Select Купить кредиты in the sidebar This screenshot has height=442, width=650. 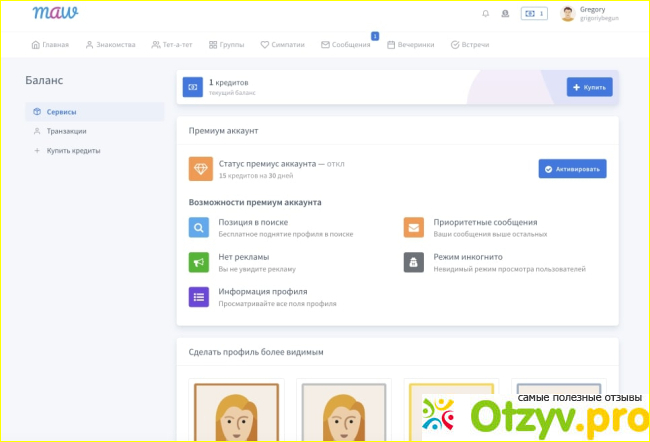[73, 150]
